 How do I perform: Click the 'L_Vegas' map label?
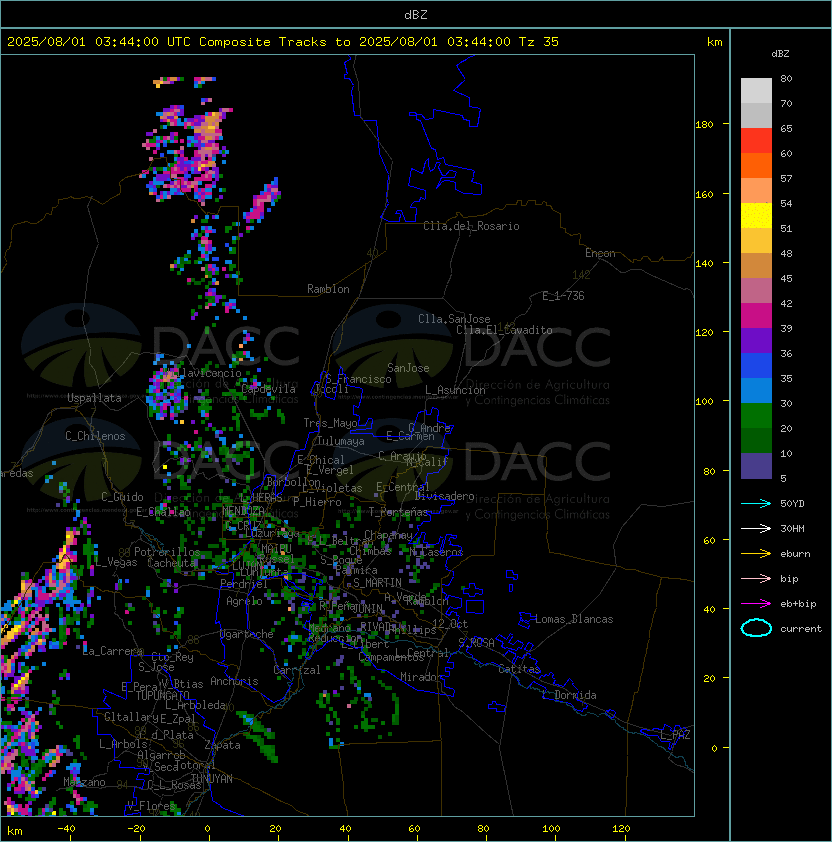116,563
